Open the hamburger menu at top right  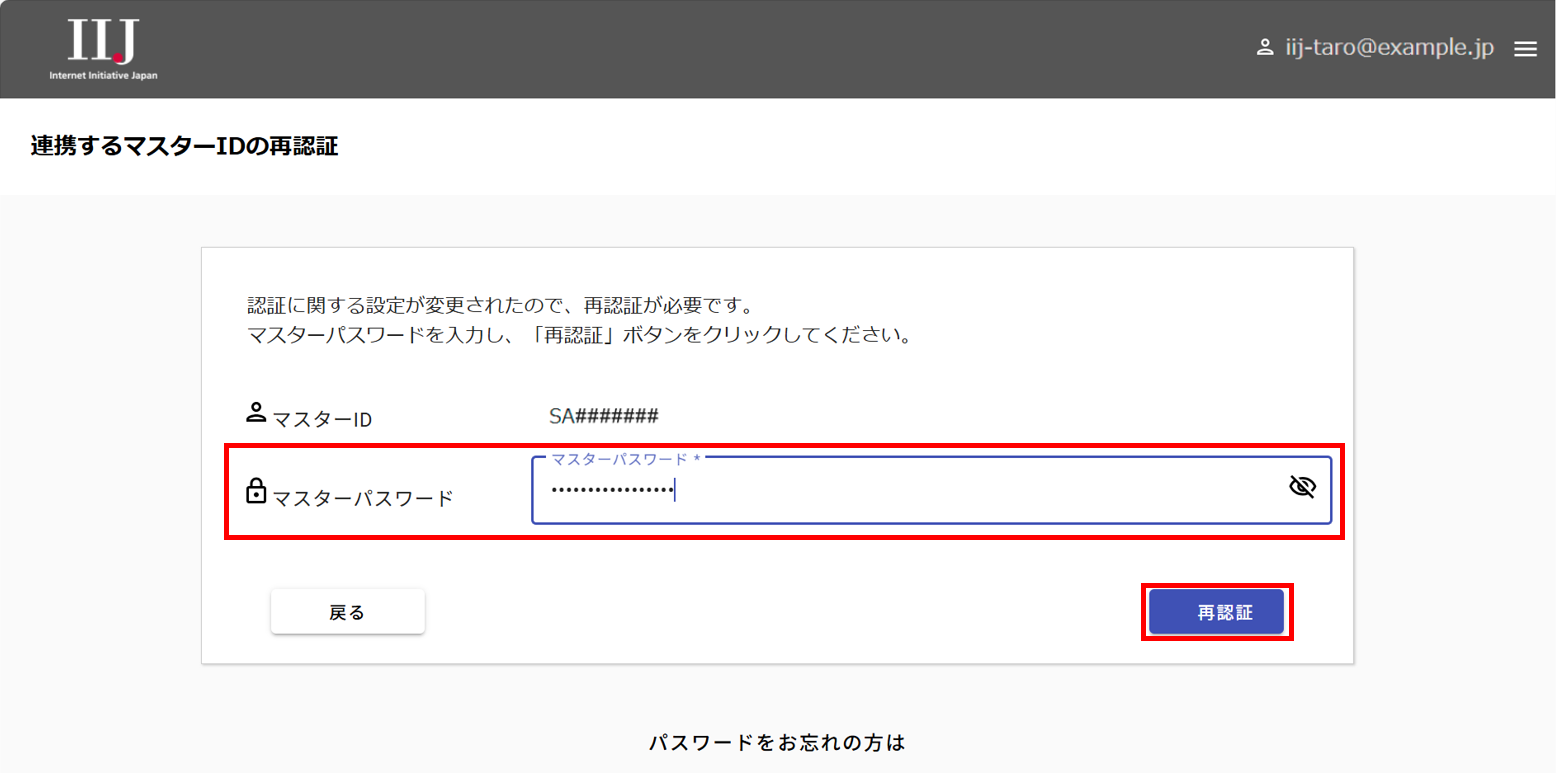[x=1525, y=49]
